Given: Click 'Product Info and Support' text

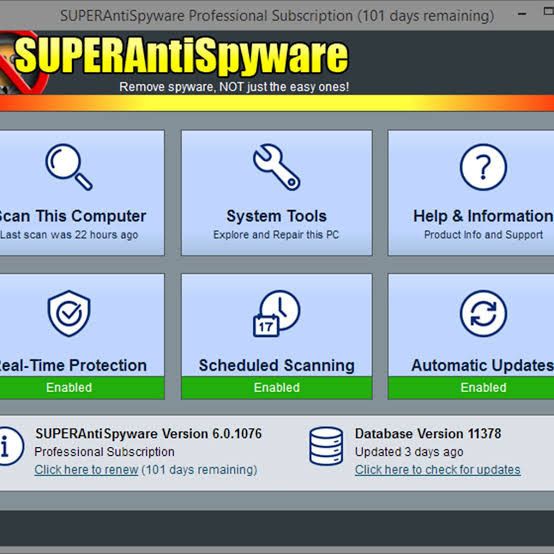Looking at the screenshot, I should point(483,235).
